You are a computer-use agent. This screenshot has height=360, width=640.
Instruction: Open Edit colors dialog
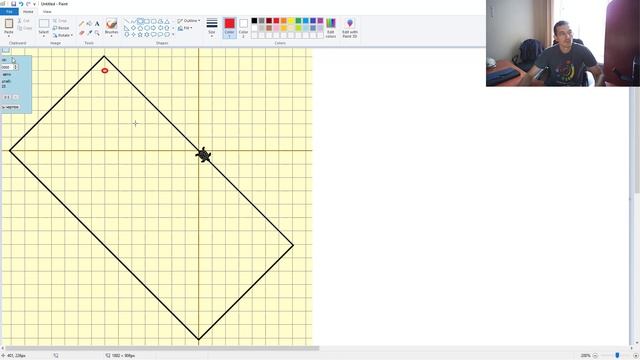pos(331,28)
